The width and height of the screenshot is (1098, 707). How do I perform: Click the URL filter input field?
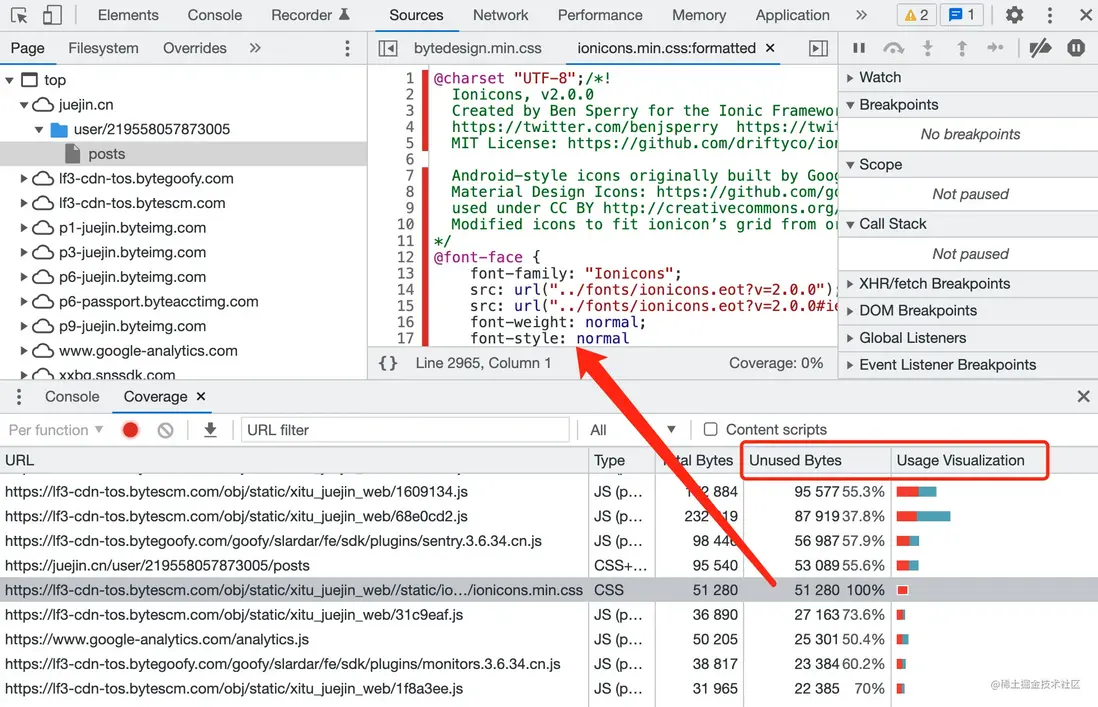pyautogui.click(x=405, y=430)
